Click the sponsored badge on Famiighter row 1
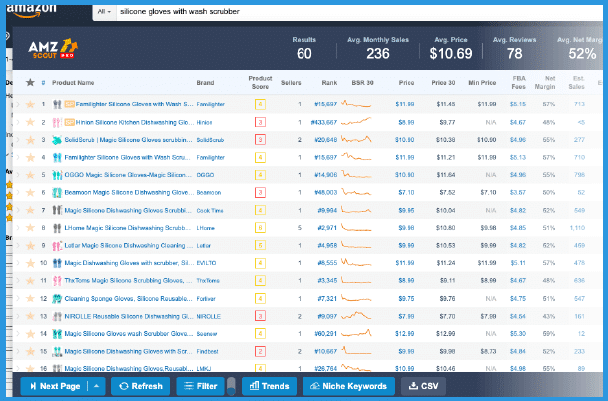The width and height of the screenshot is (608, 401). click(x=69, y=104)
